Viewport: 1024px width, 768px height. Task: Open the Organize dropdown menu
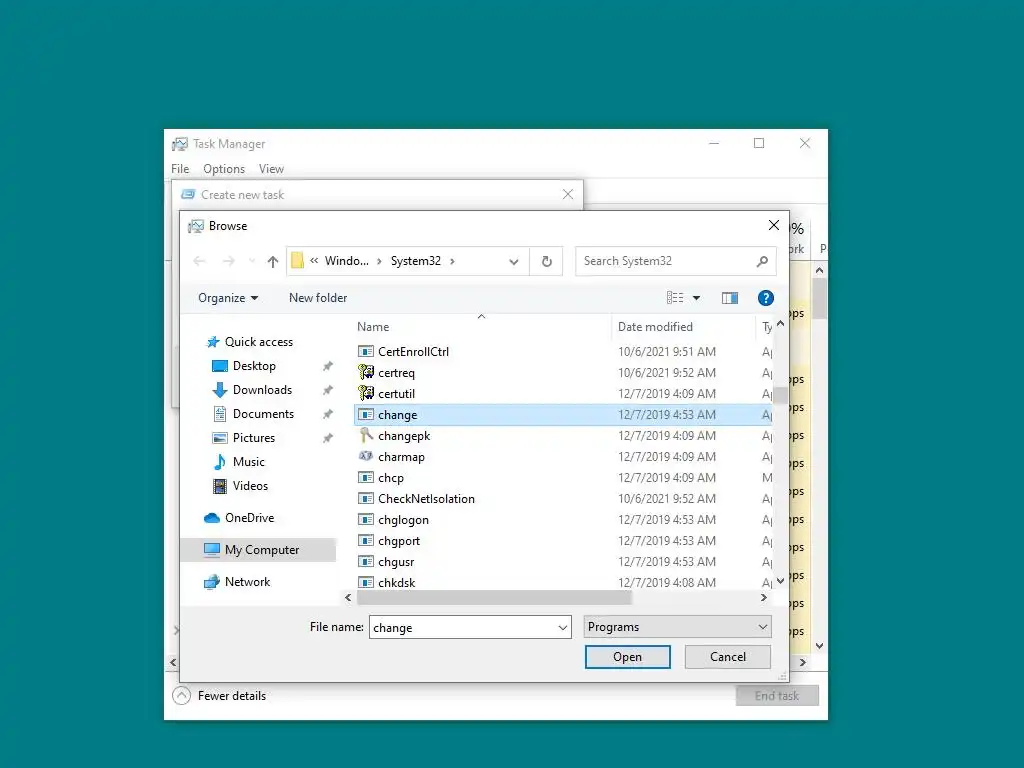click(x=228, y=298)
